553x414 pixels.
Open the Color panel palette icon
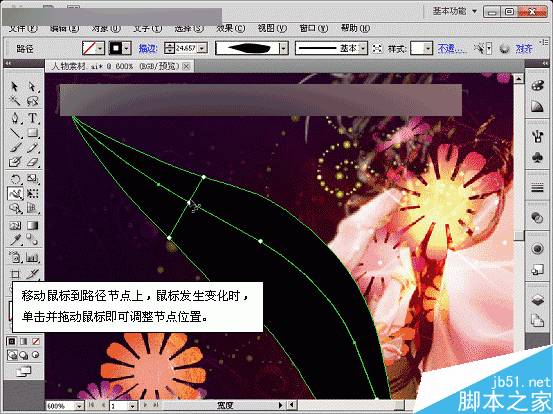(x=537, y=86)
